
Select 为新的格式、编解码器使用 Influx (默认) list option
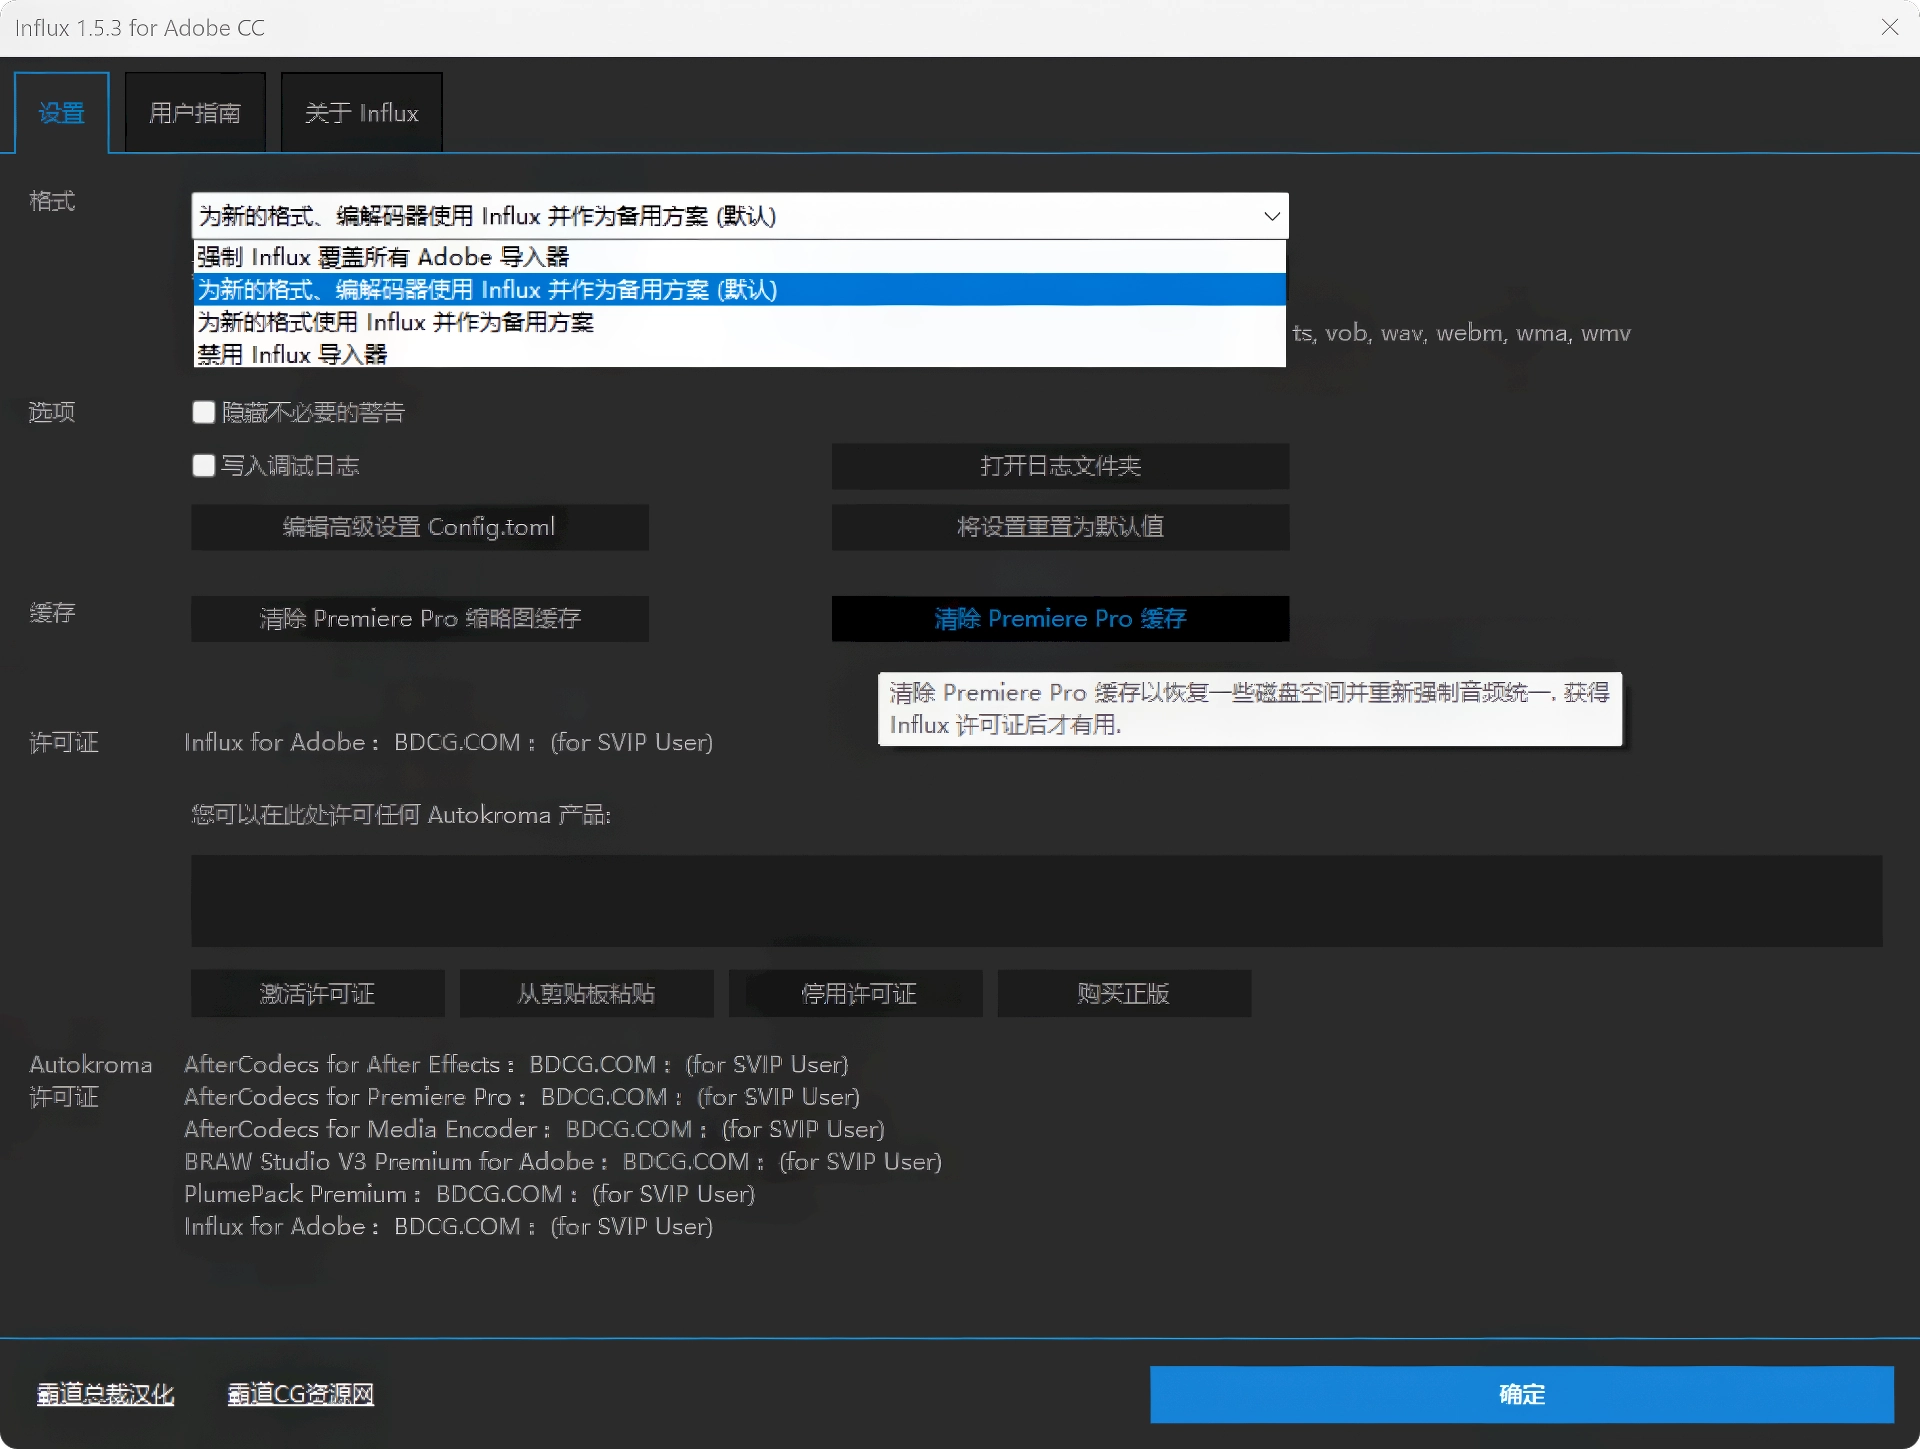tap(739, 290)
